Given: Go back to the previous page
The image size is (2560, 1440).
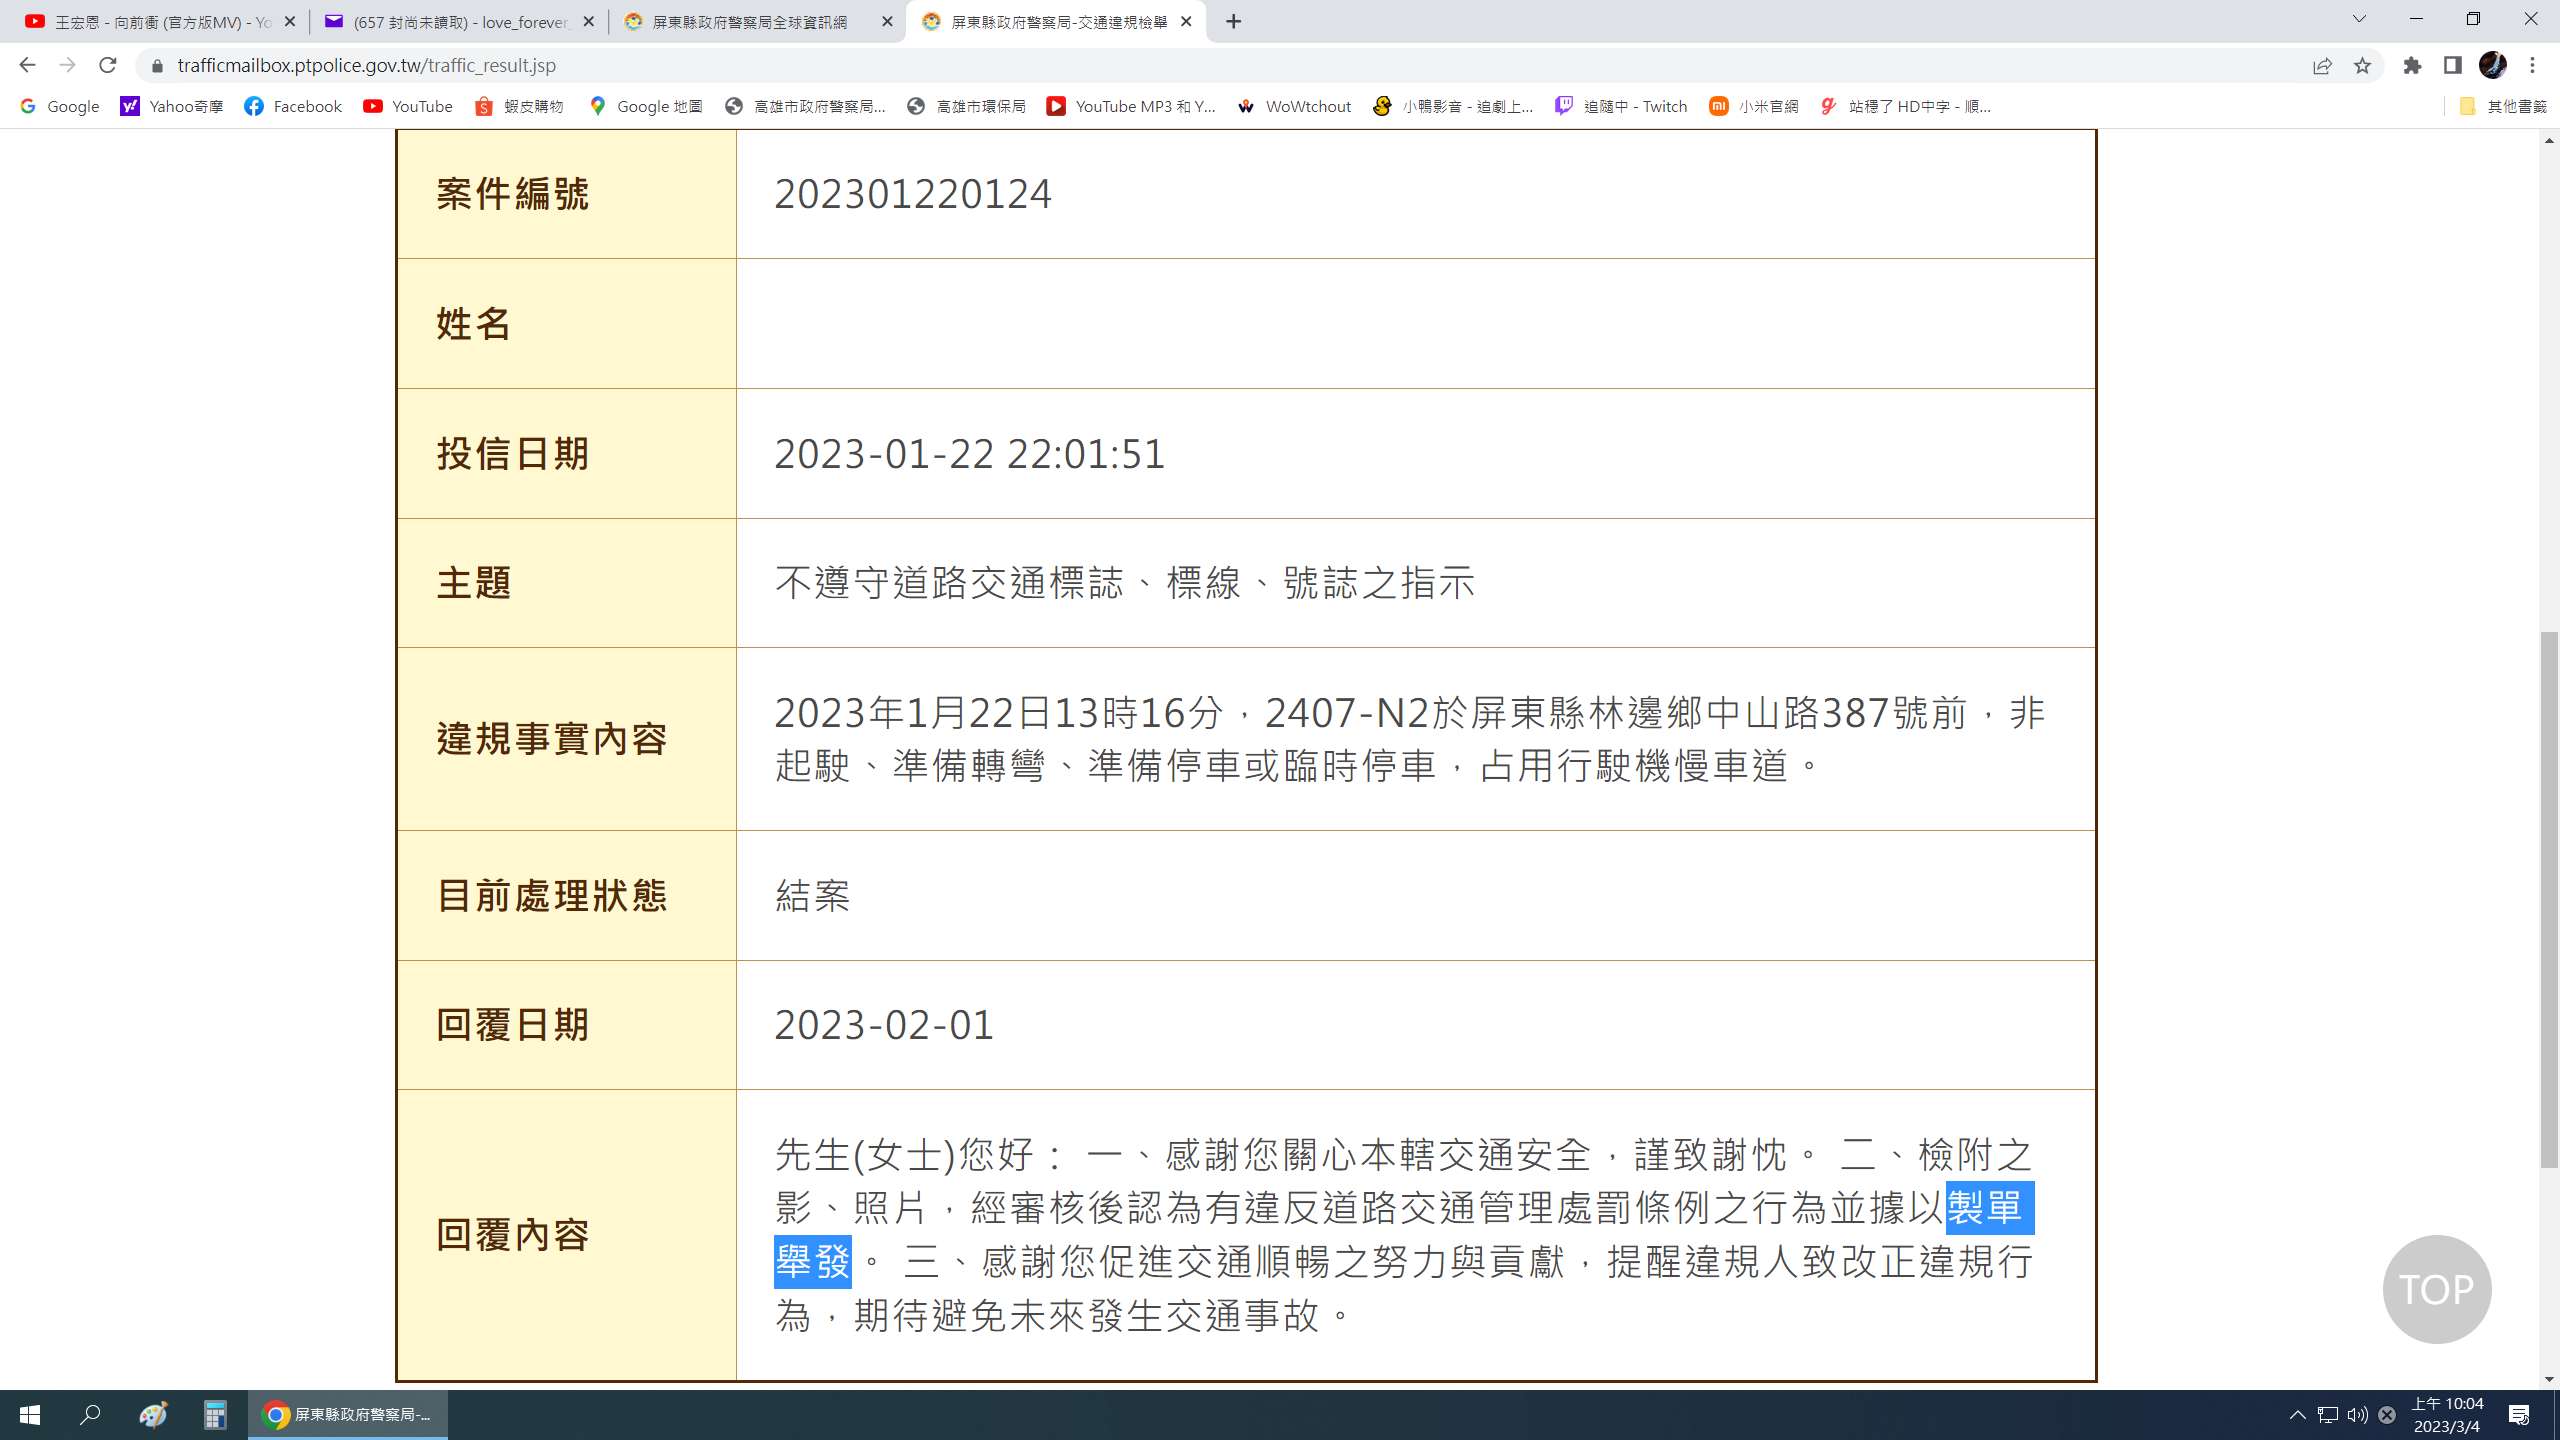Looking at the screenshot, I should tap(27, 65).
